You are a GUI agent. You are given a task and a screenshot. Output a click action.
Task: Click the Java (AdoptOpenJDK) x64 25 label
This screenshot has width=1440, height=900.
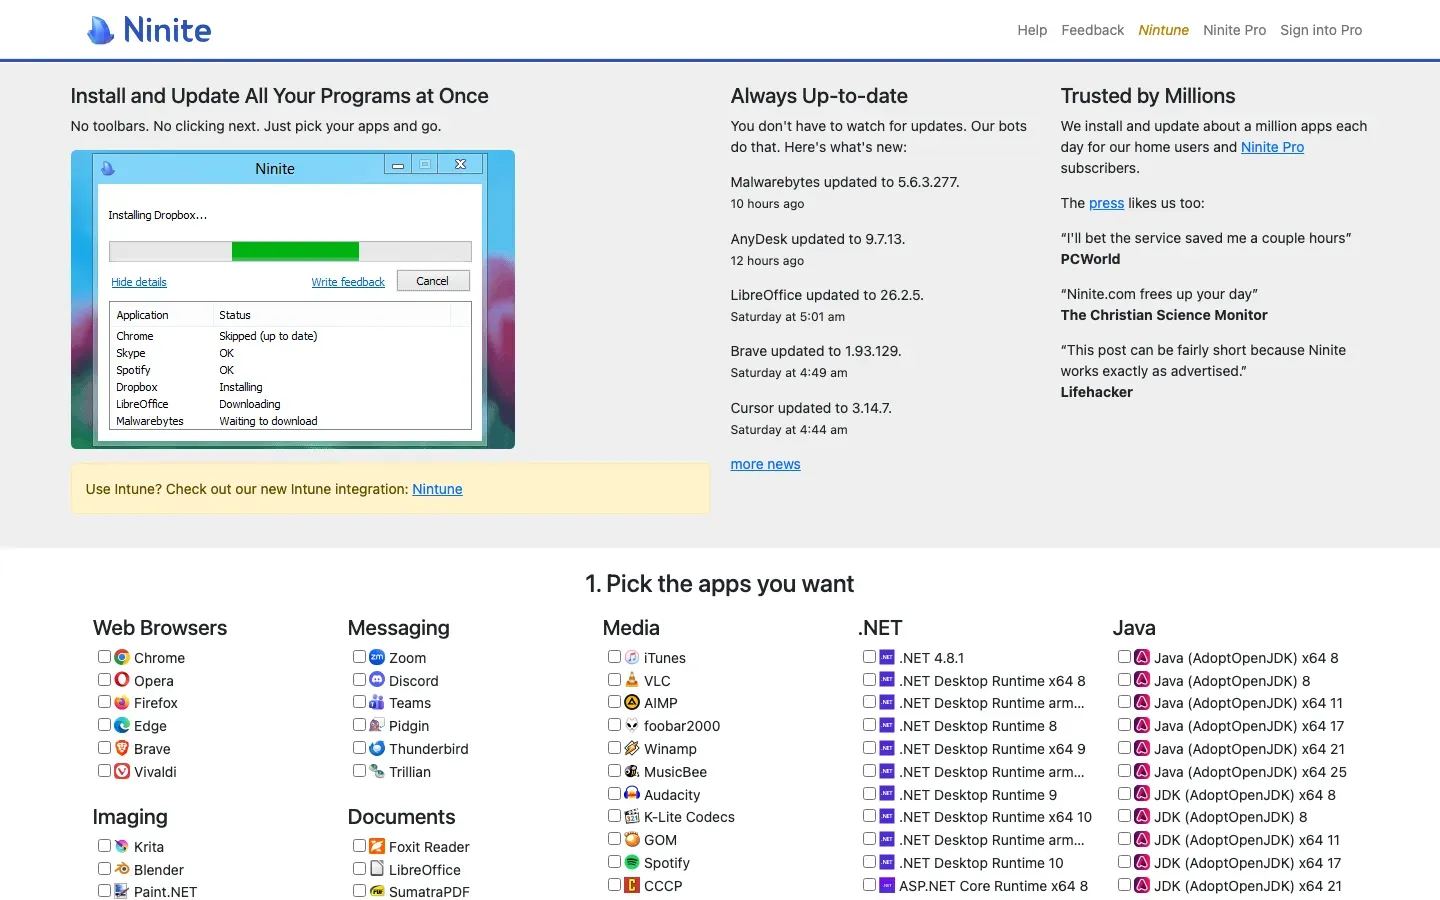coord(1250,772)
